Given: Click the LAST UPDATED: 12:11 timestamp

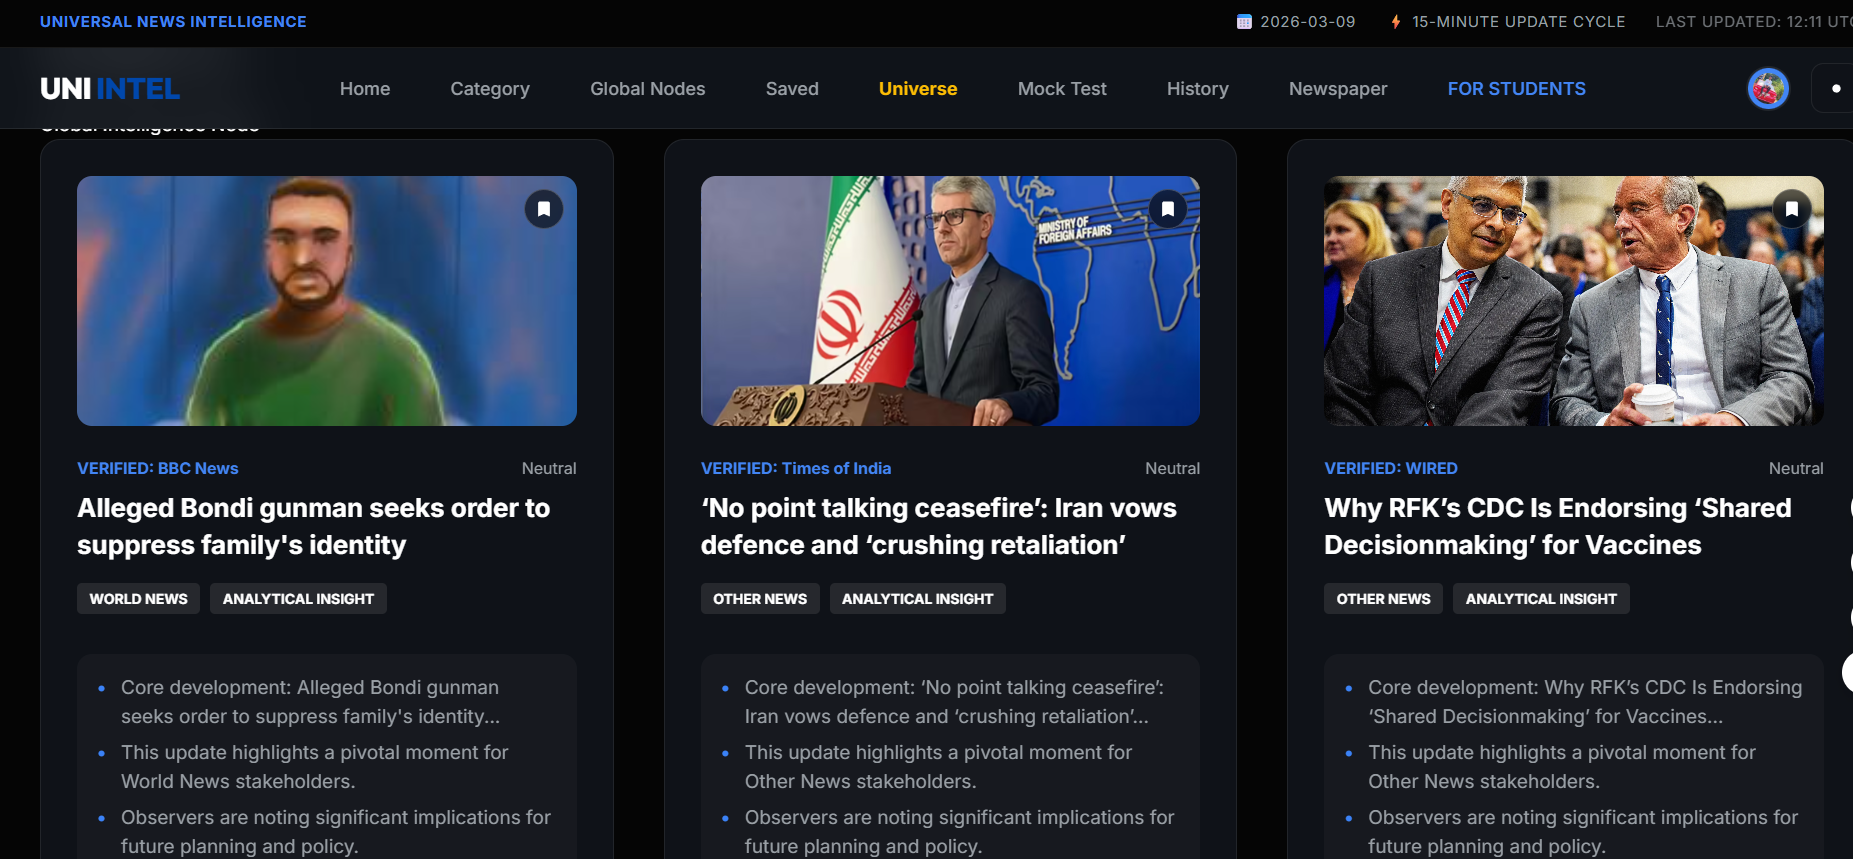Looking at the screenshot, I should point(1754,22).
